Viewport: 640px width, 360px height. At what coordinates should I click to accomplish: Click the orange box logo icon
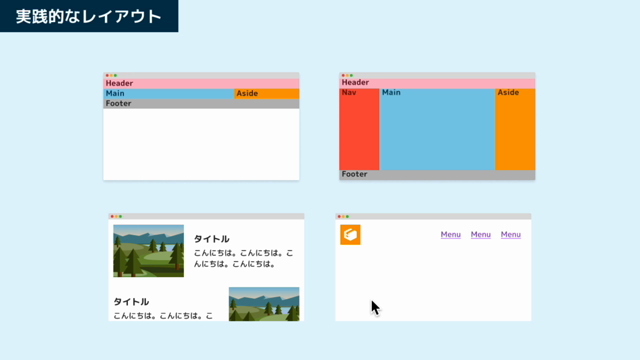click(350, 235)
